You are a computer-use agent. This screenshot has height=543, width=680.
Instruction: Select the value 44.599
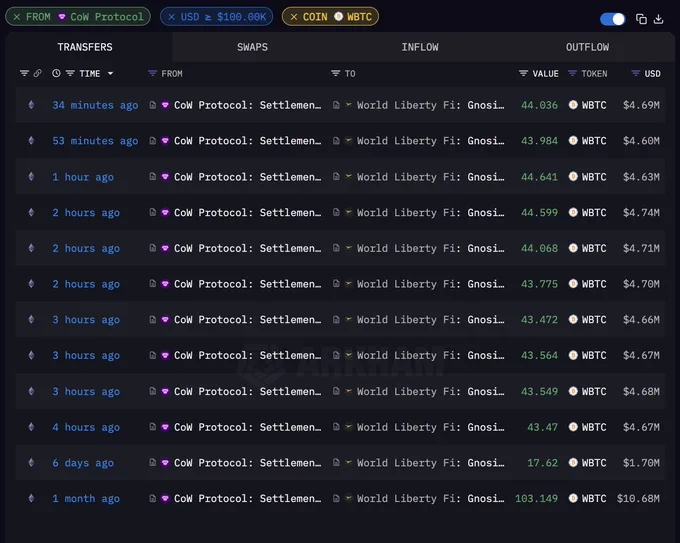539,213
